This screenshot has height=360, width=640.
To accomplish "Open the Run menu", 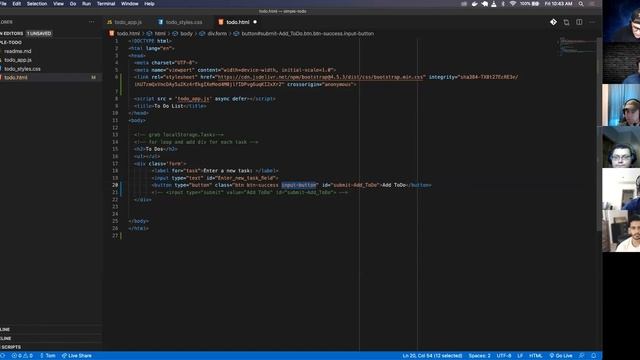I will [87, 4].
